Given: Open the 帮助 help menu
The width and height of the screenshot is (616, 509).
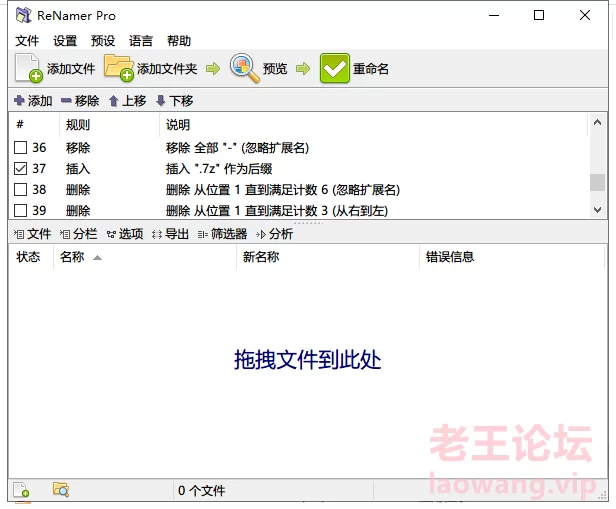Looking at the screenshot, I should click(179, 41).
